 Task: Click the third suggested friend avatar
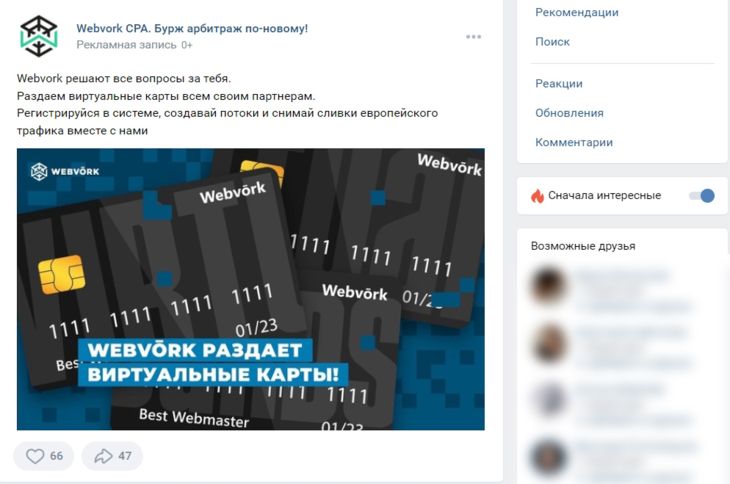pos(548,400)
